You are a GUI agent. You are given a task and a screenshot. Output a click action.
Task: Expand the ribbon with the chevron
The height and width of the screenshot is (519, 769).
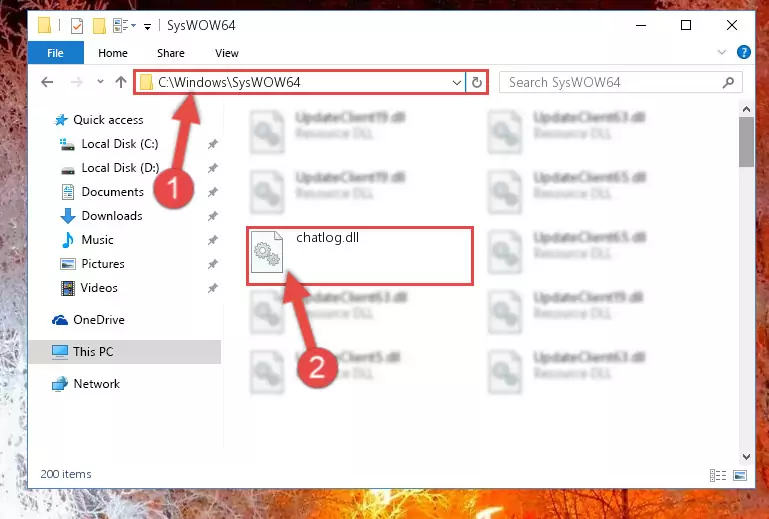click(x=721, y=52)
